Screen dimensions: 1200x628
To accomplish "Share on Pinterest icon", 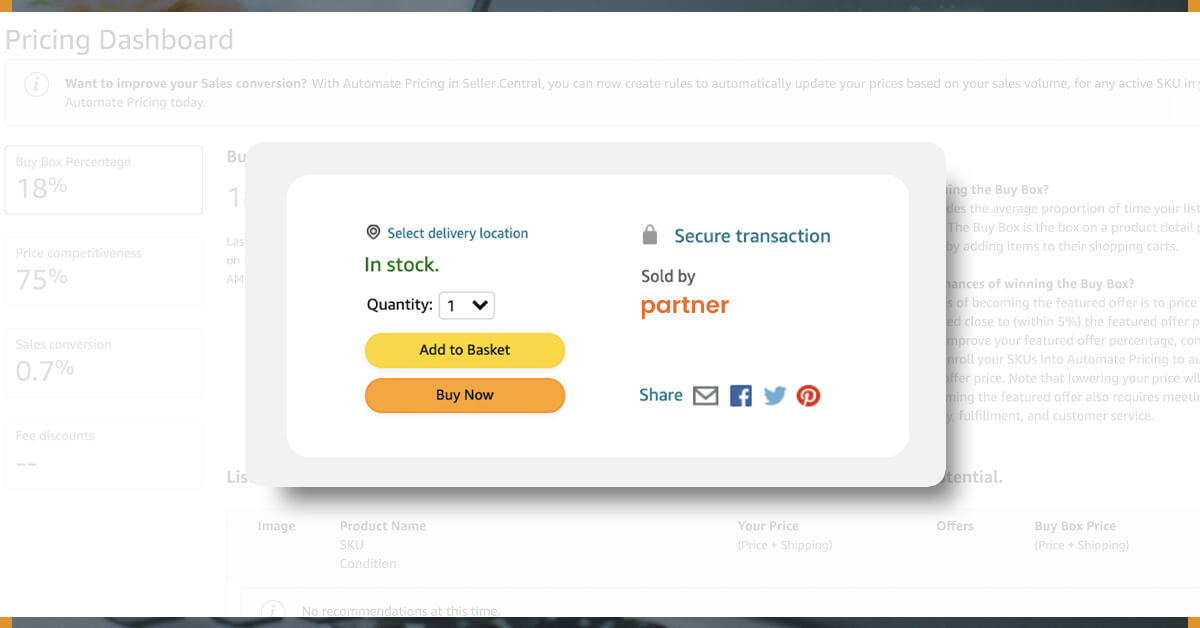I will [808, 396].
